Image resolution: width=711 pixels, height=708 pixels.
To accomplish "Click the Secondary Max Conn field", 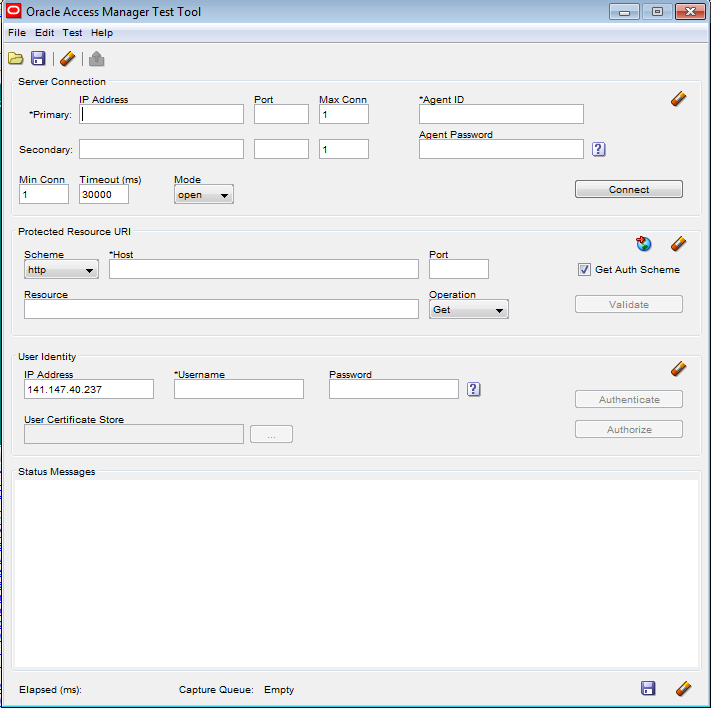I will (x=344, y=149).
